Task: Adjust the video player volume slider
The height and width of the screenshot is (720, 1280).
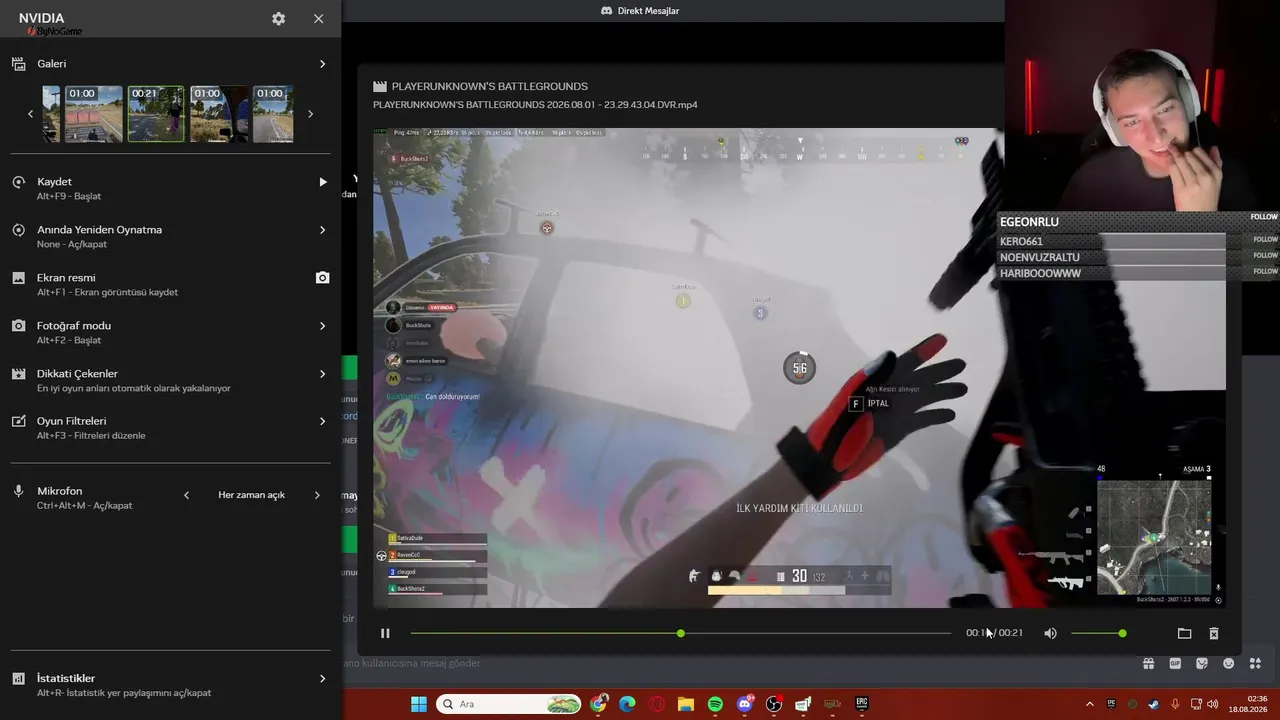Action: 1098,633
